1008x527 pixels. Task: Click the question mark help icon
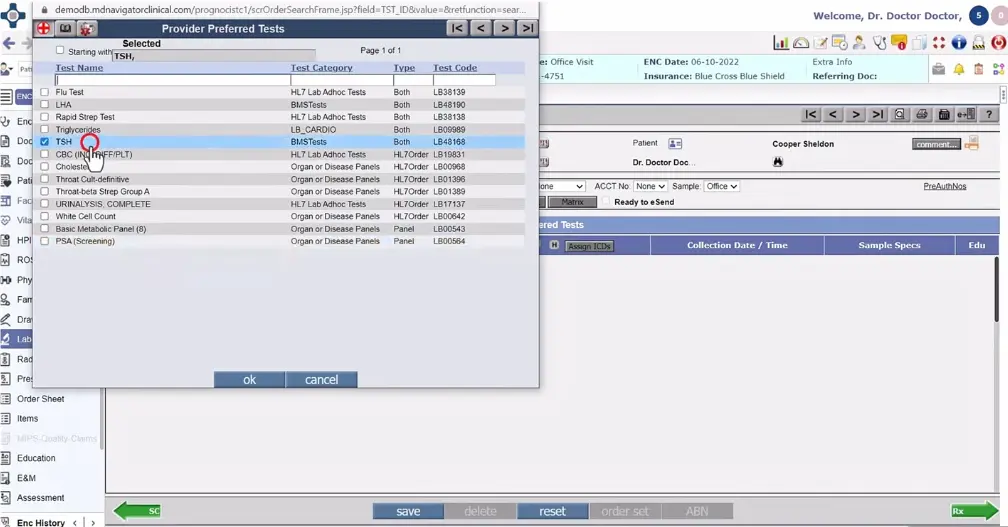[989, 114]
